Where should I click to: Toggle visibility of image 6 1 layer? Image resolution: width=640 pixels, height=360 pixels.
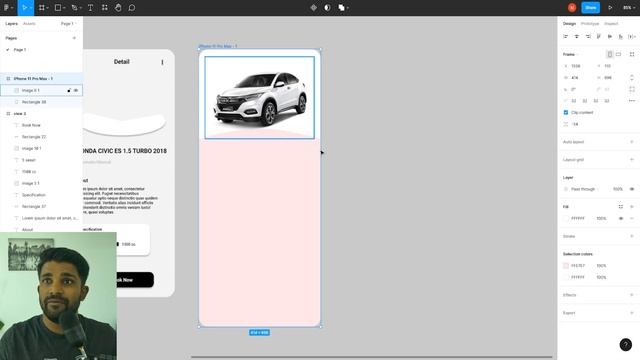(76, 90)
